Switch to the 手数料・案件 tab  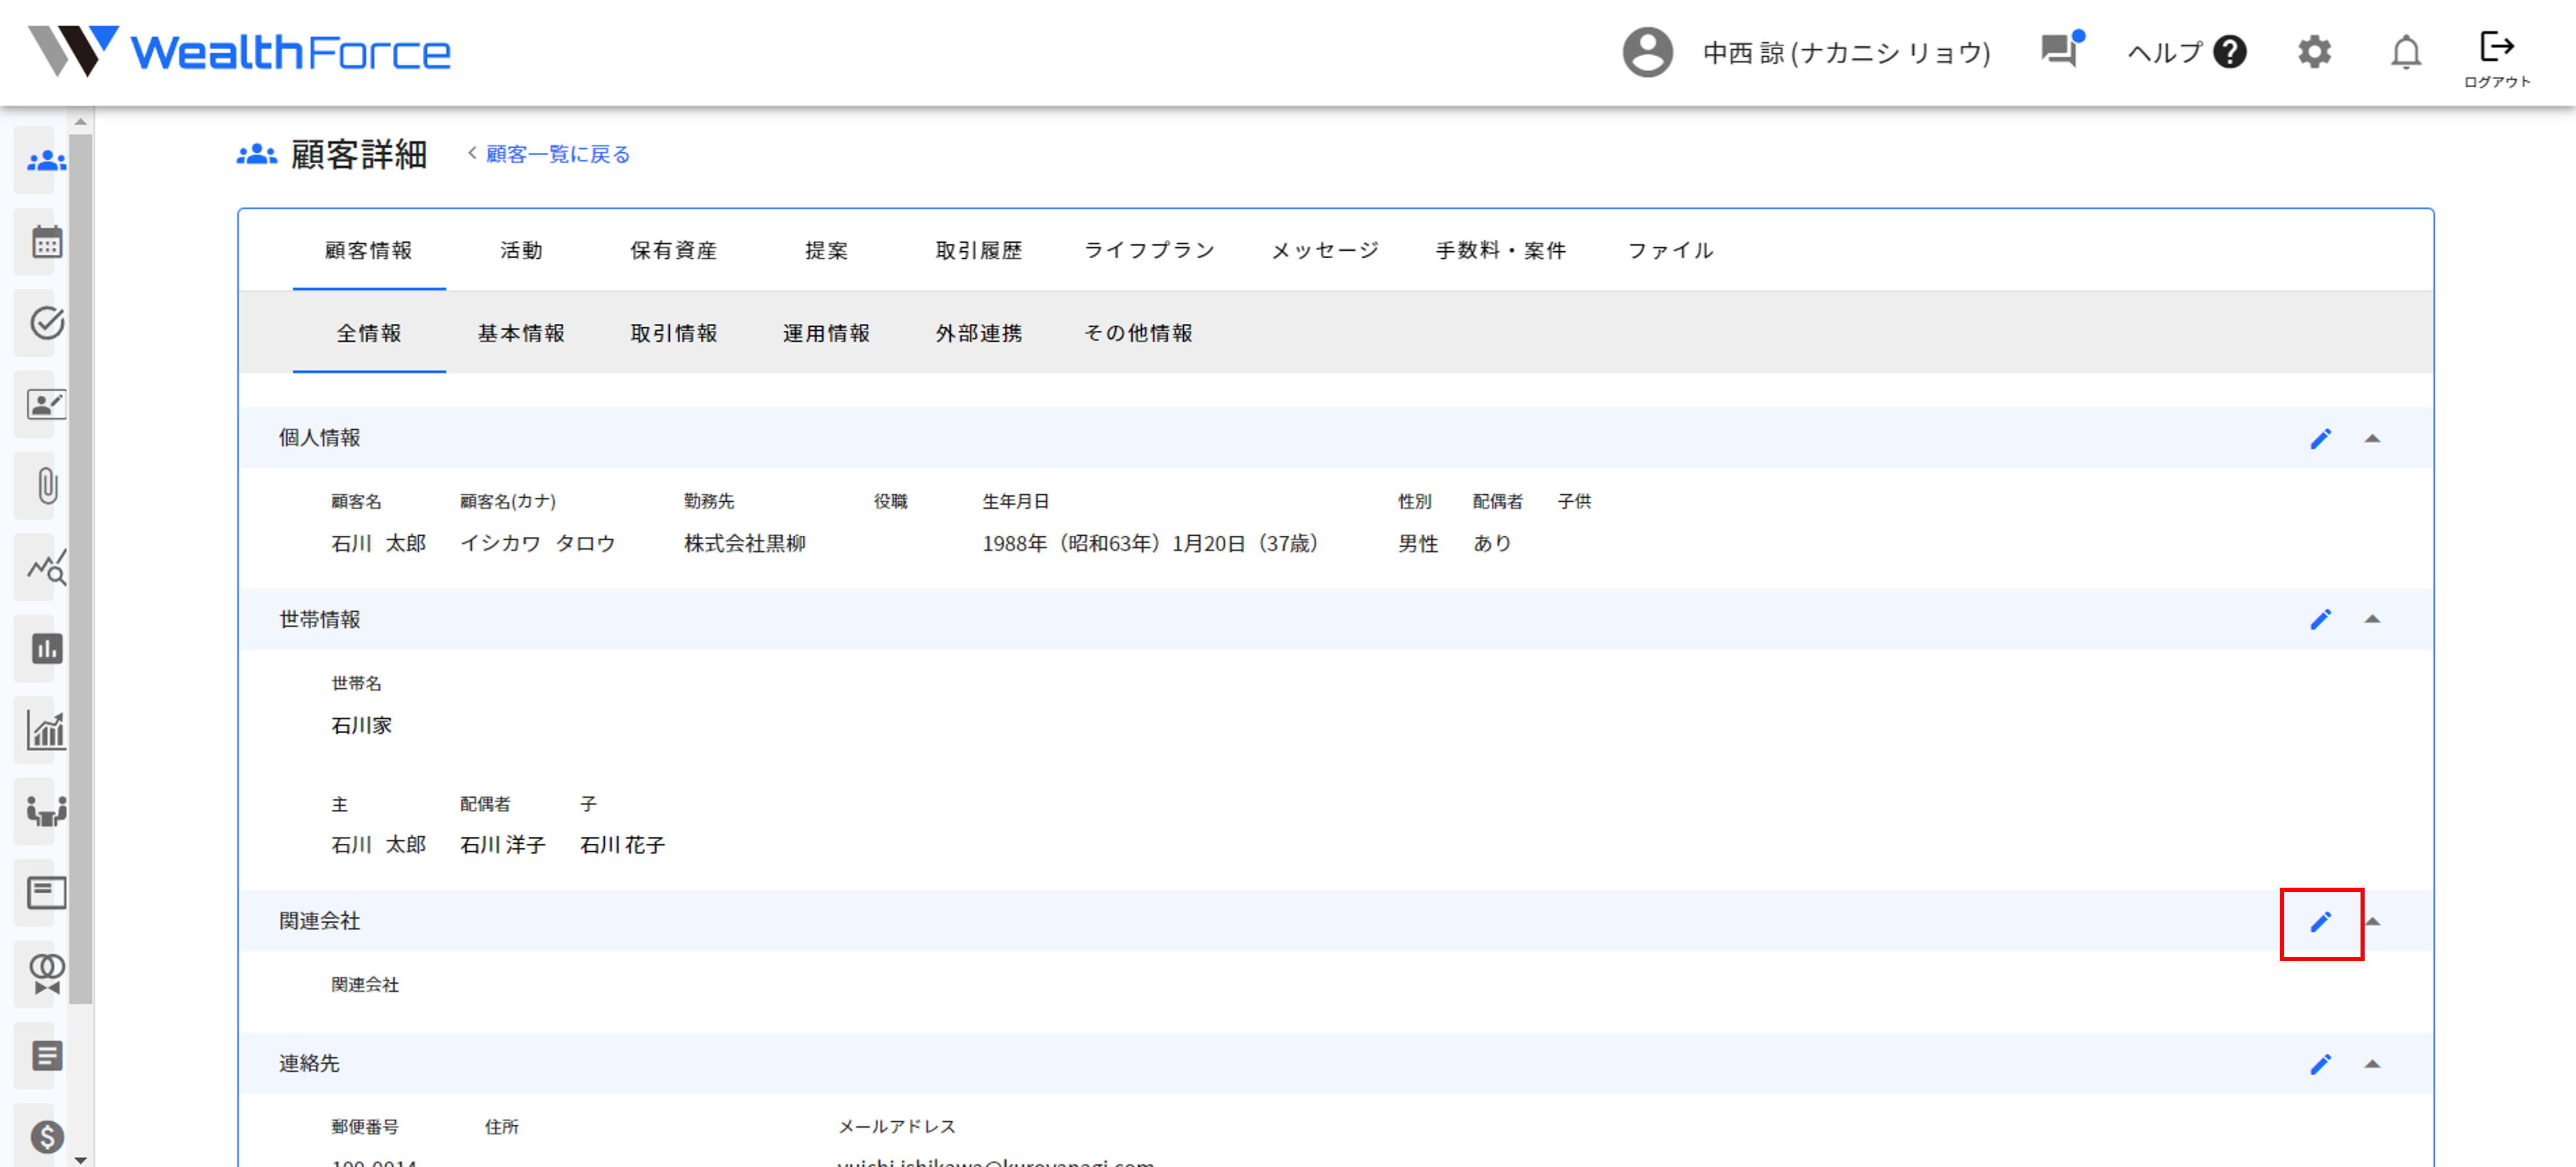pos(1501,250)
